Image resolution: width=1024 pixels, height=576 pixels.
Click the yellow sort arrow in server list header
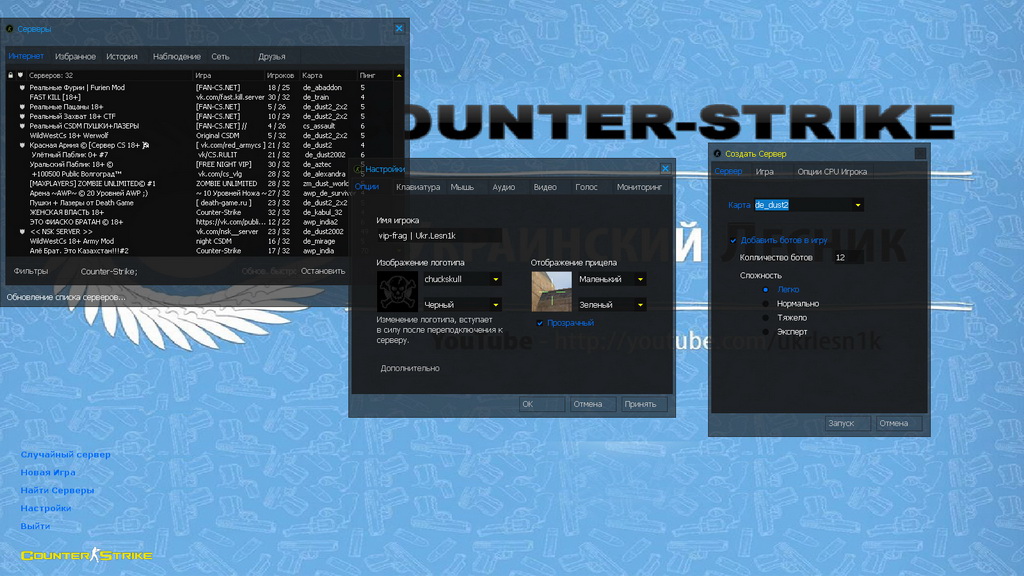(x=399, y=75)
